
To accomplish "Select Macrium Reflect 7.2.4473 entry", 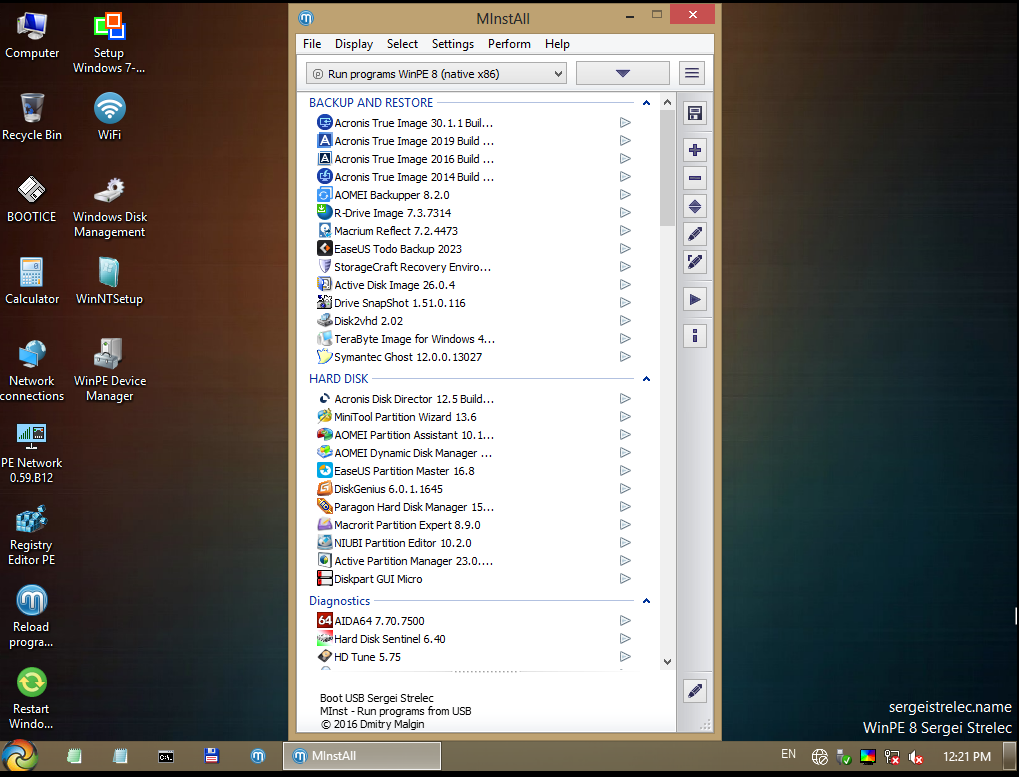I will tap(396, 231).
